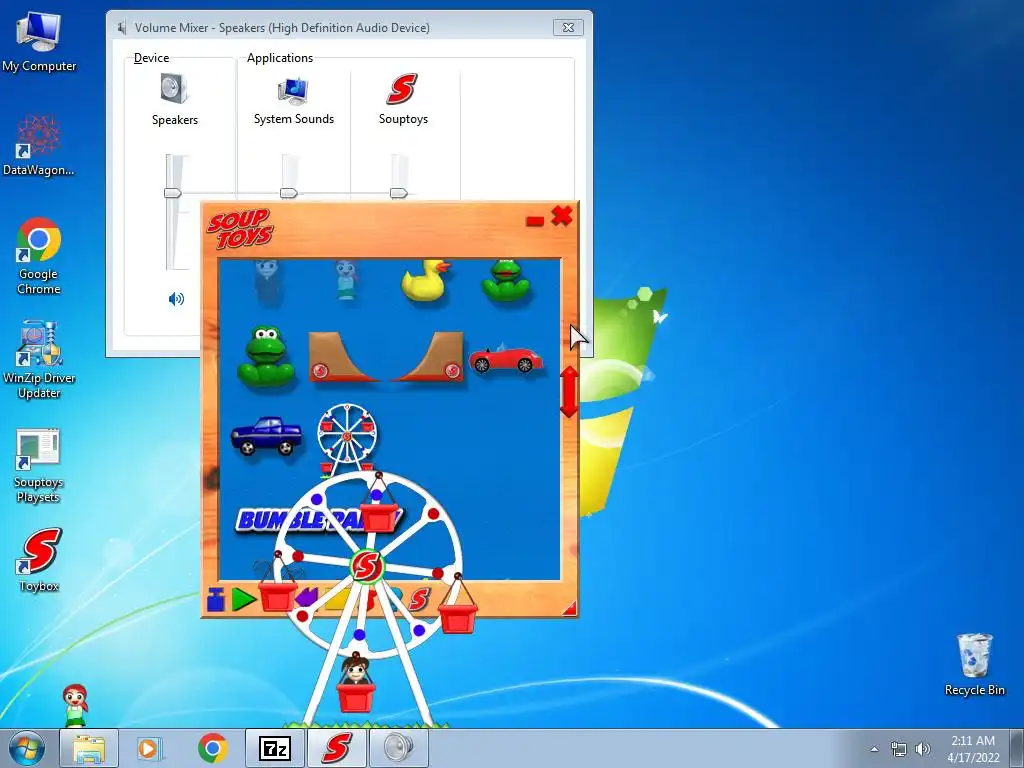Screen dimensions: 1024x768
Task: Click the purple icon in Souptoys toolbar
Action: (306, 598)
